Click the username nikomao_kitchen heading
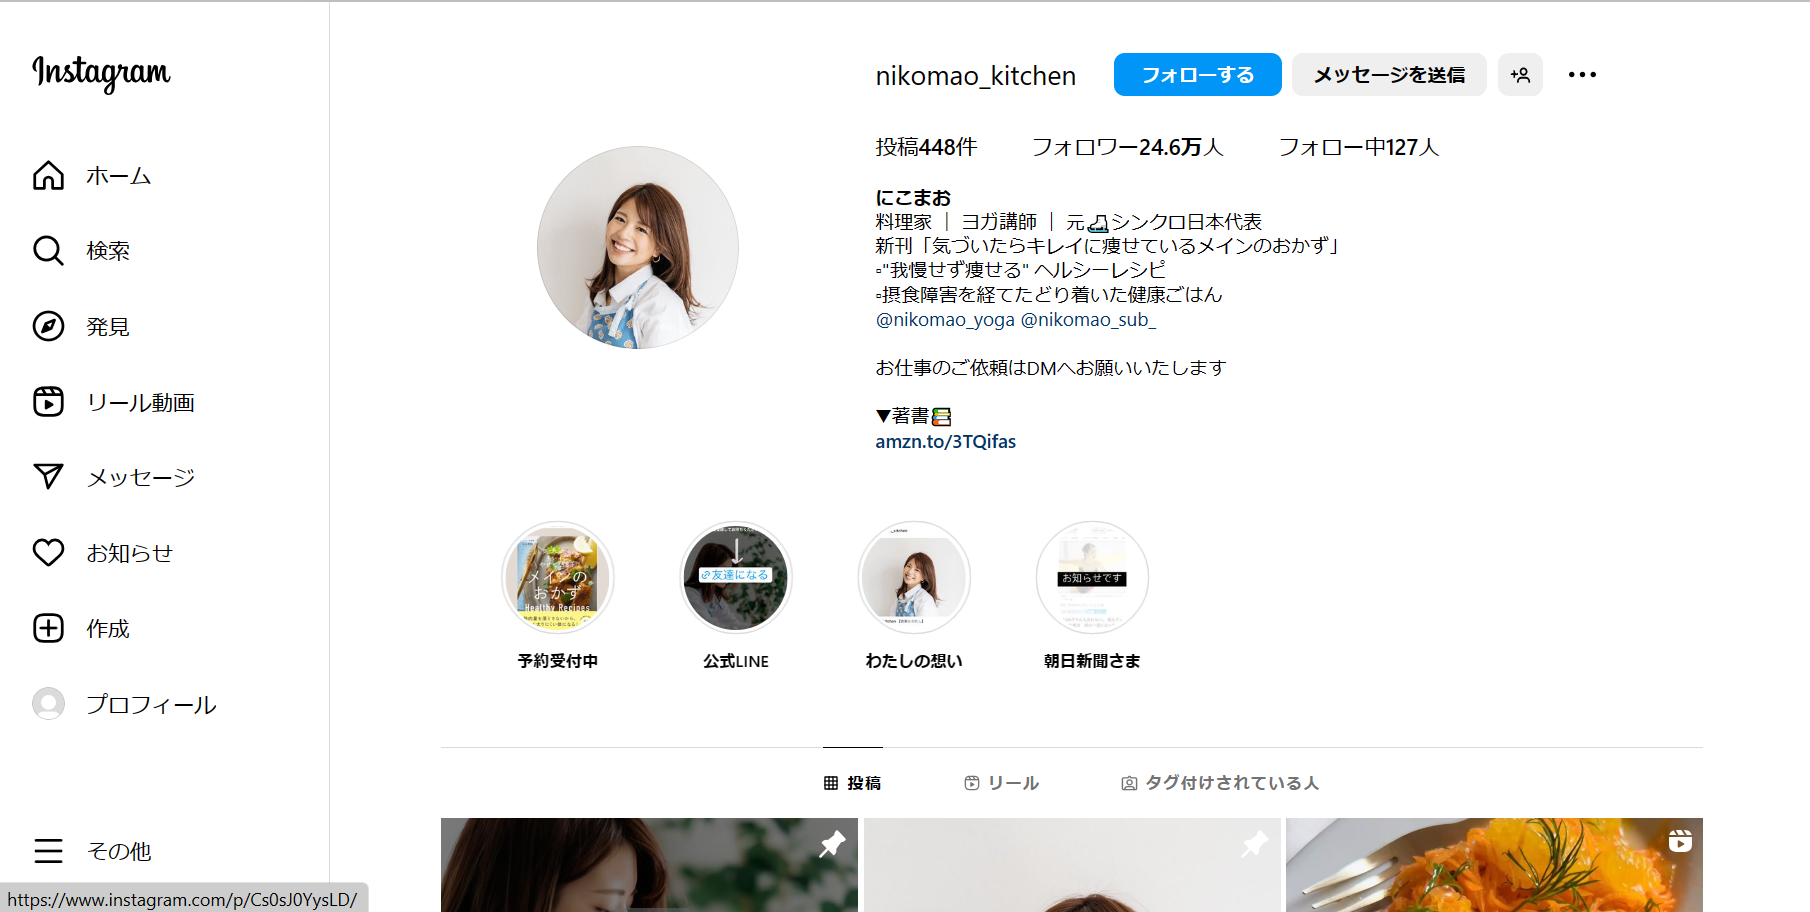Screen dimensions: 1810x912 click(x=976, y=76)
